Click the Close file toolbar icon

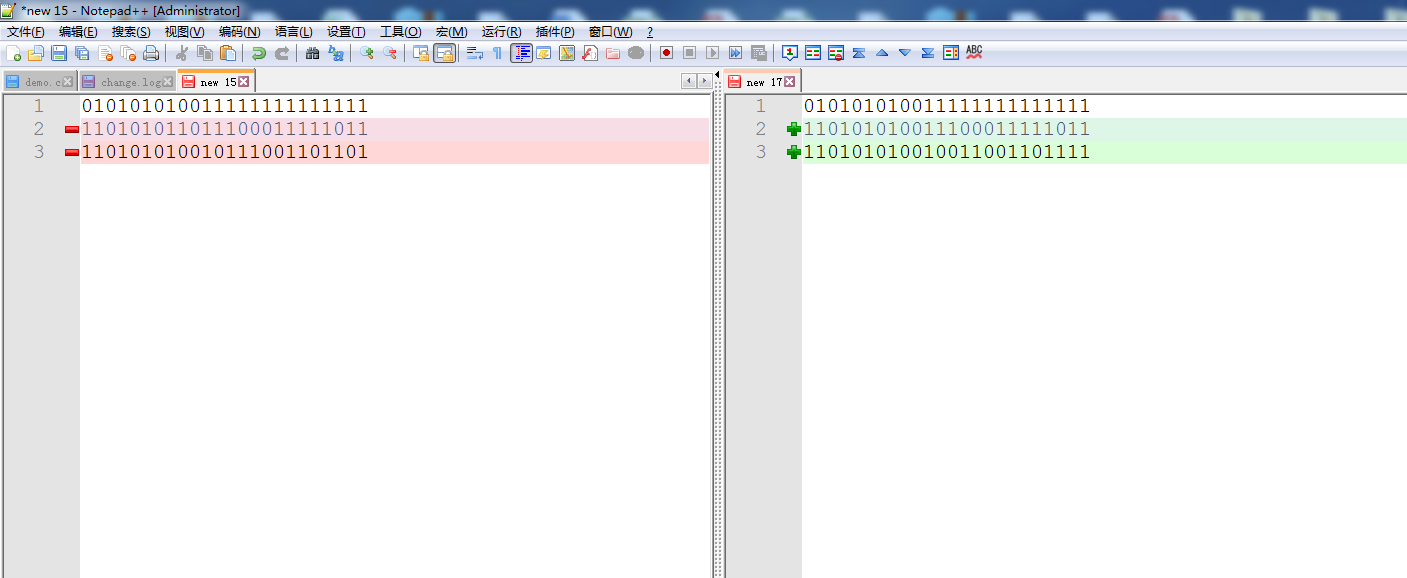(x=105, y=53)
